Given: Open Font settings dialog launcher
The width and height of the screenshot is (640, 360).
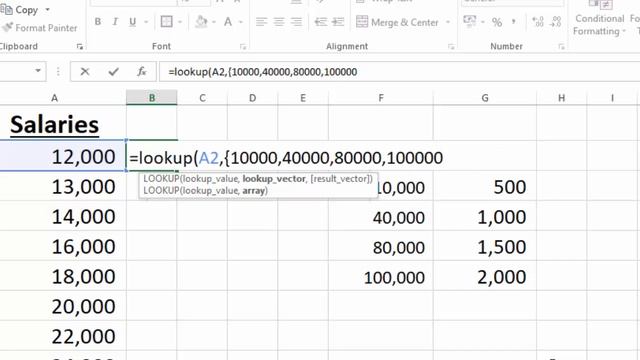Looking at the screenshot, I should point(243,47).
